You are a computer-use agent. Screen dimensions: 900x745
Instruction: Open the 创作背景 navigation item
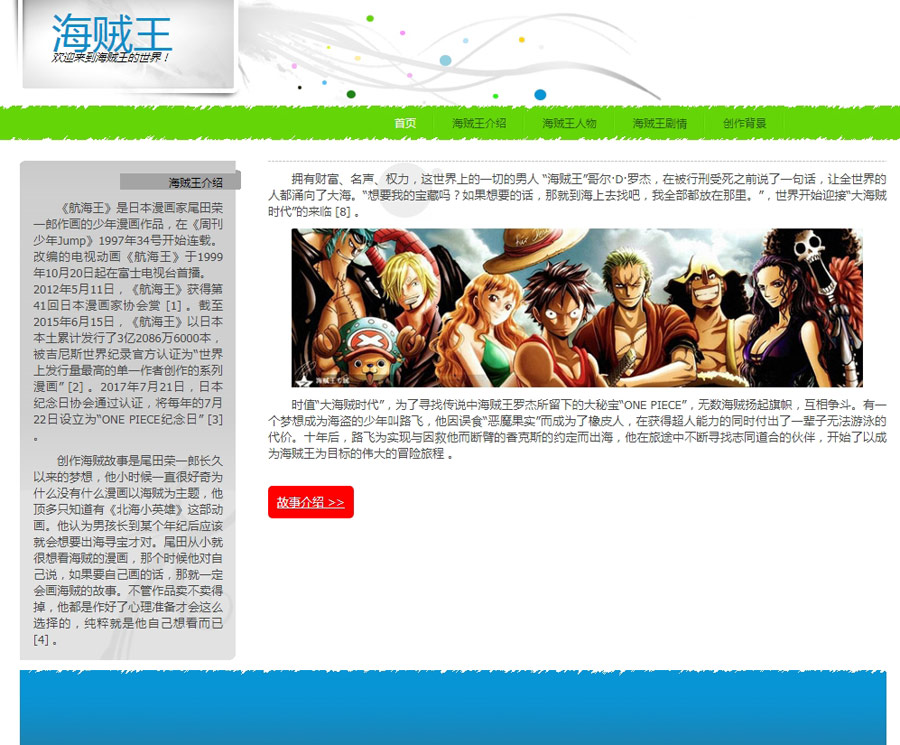pyautogui.click(x=744, y=123)
